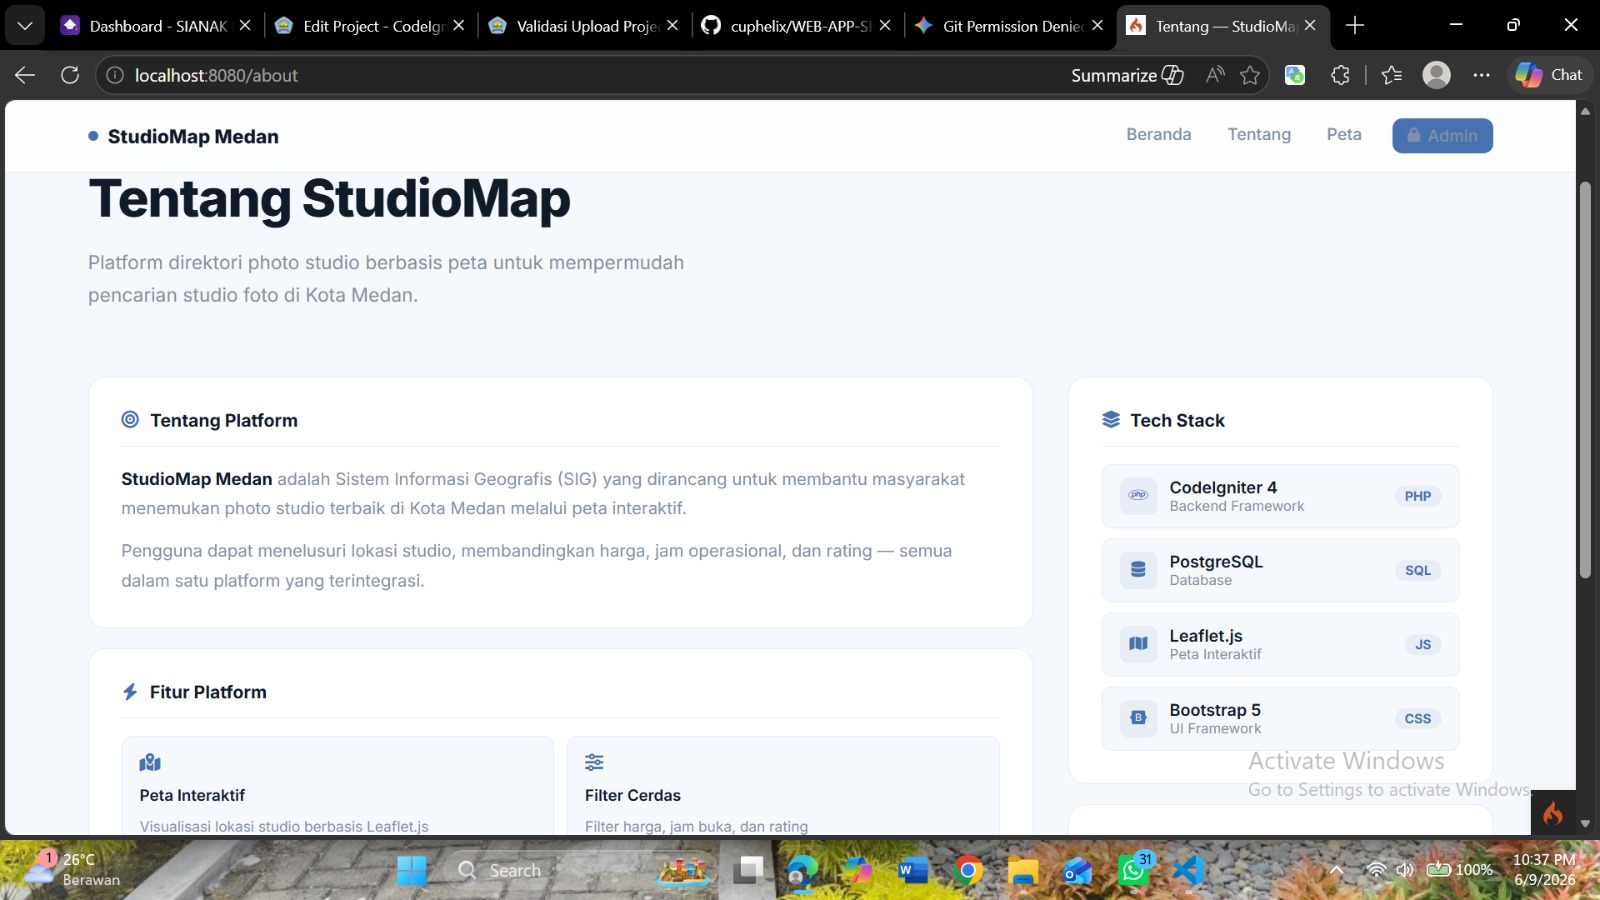Click the browser back arrow
Screen dimensions: 1600x900
point(25,75)
